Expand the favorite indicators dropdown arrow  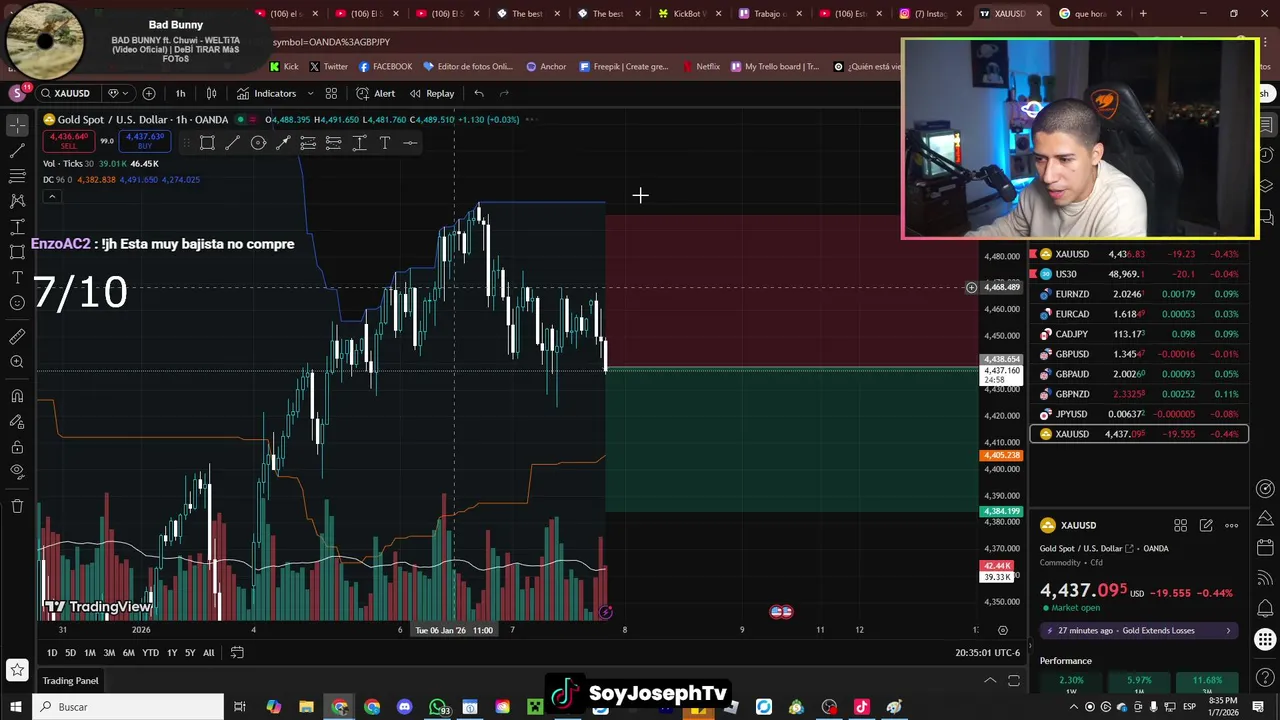[310, 93]
